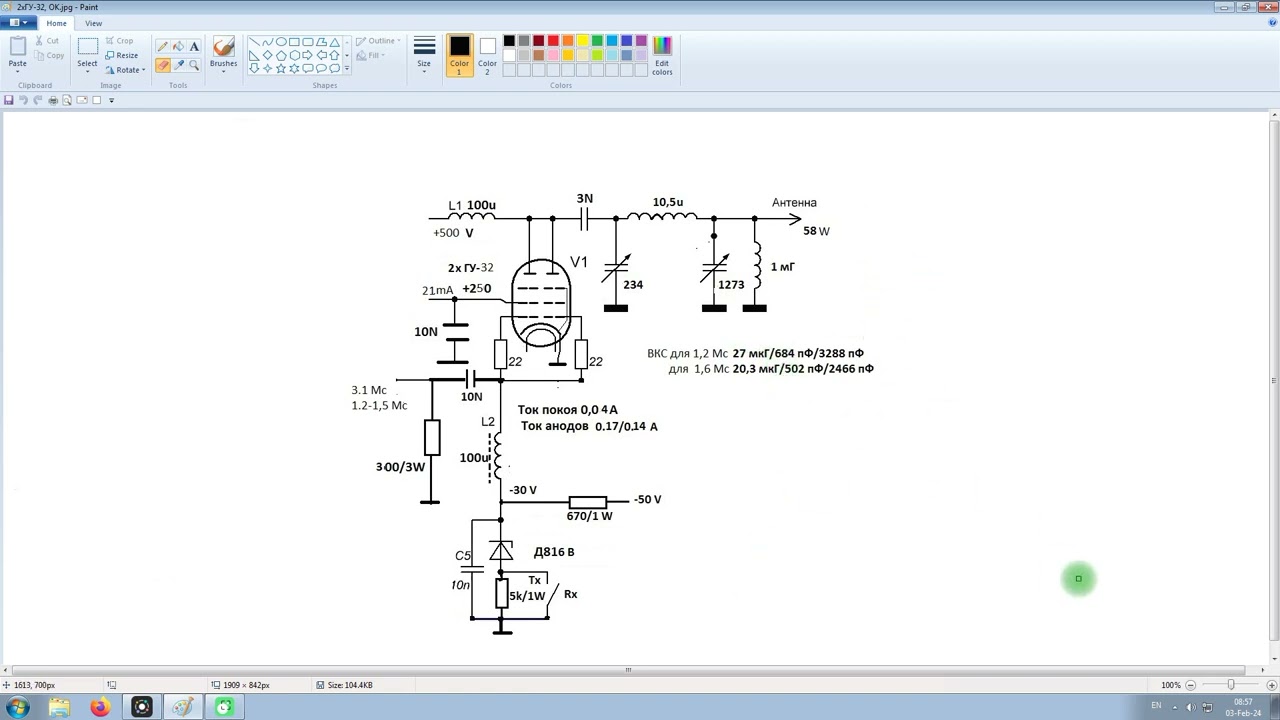Open the Brushes dropdown arrow
The width and height of the screenshot is (1280, 720).
[x=224, y=71]
